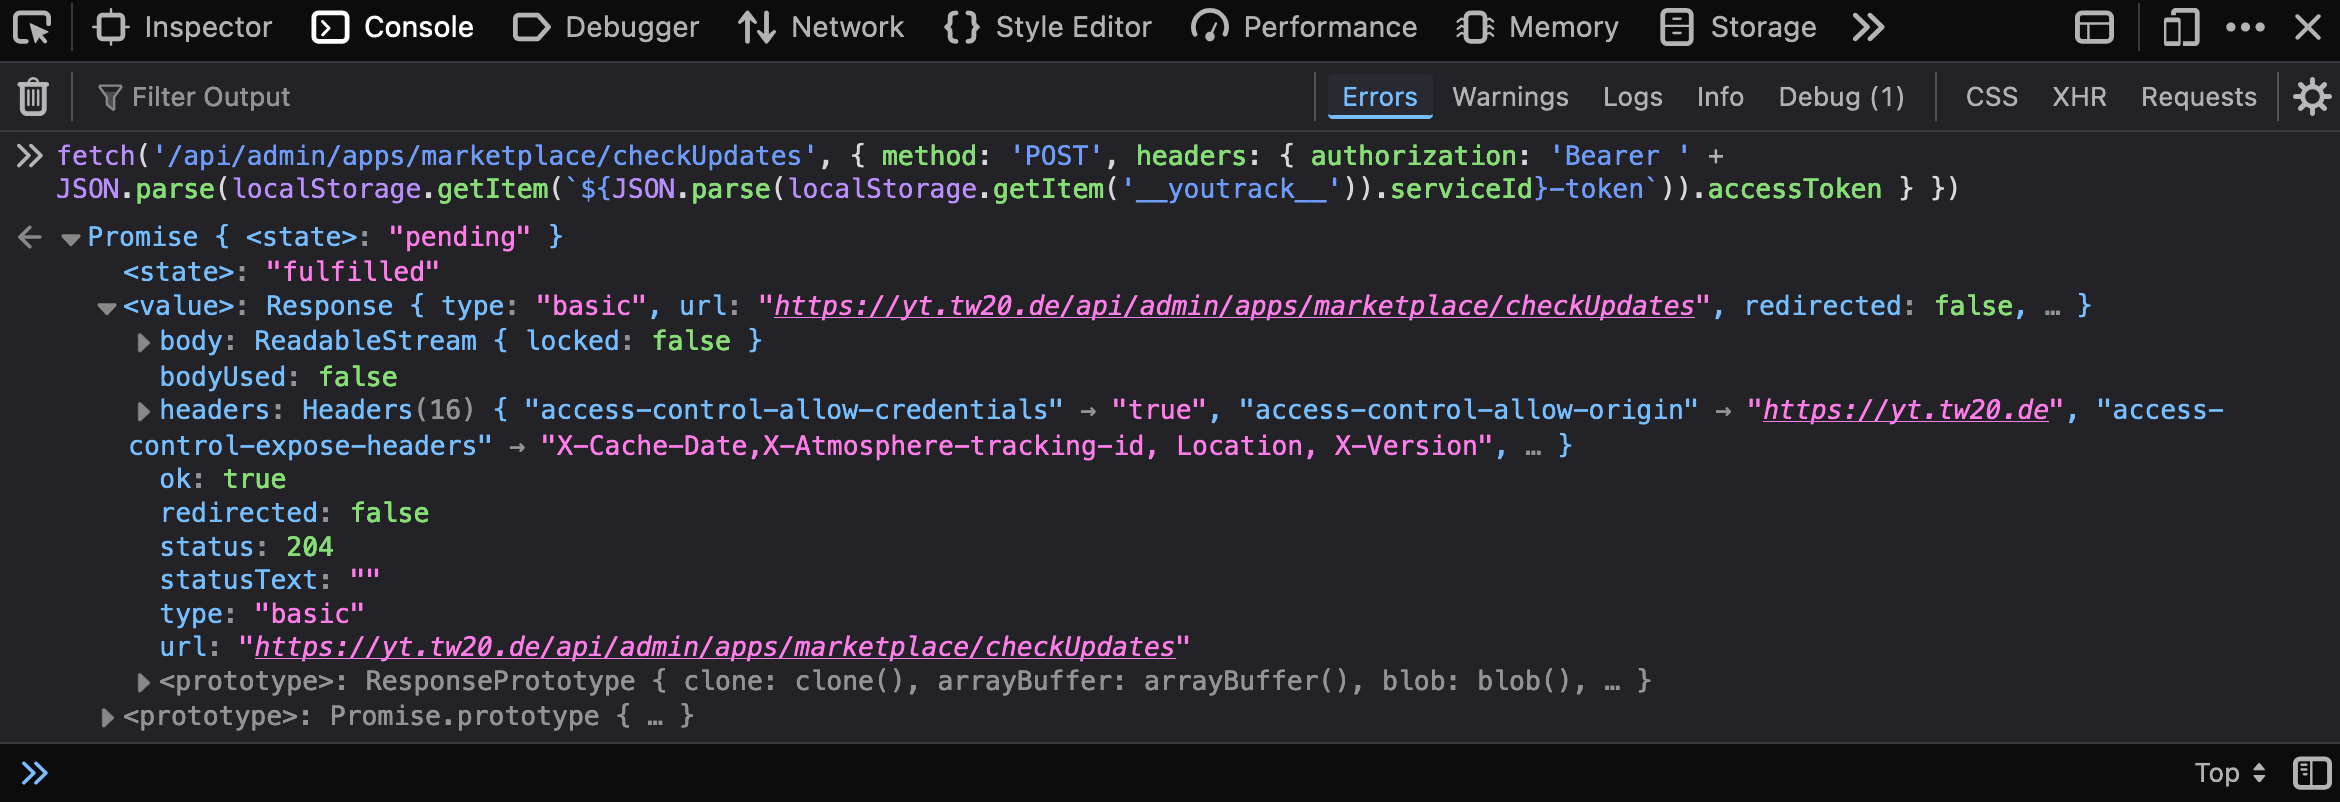The image size is (2340, 802).
Task: Toggle the Warnings filter
Action: click(x=1510, y=97)
